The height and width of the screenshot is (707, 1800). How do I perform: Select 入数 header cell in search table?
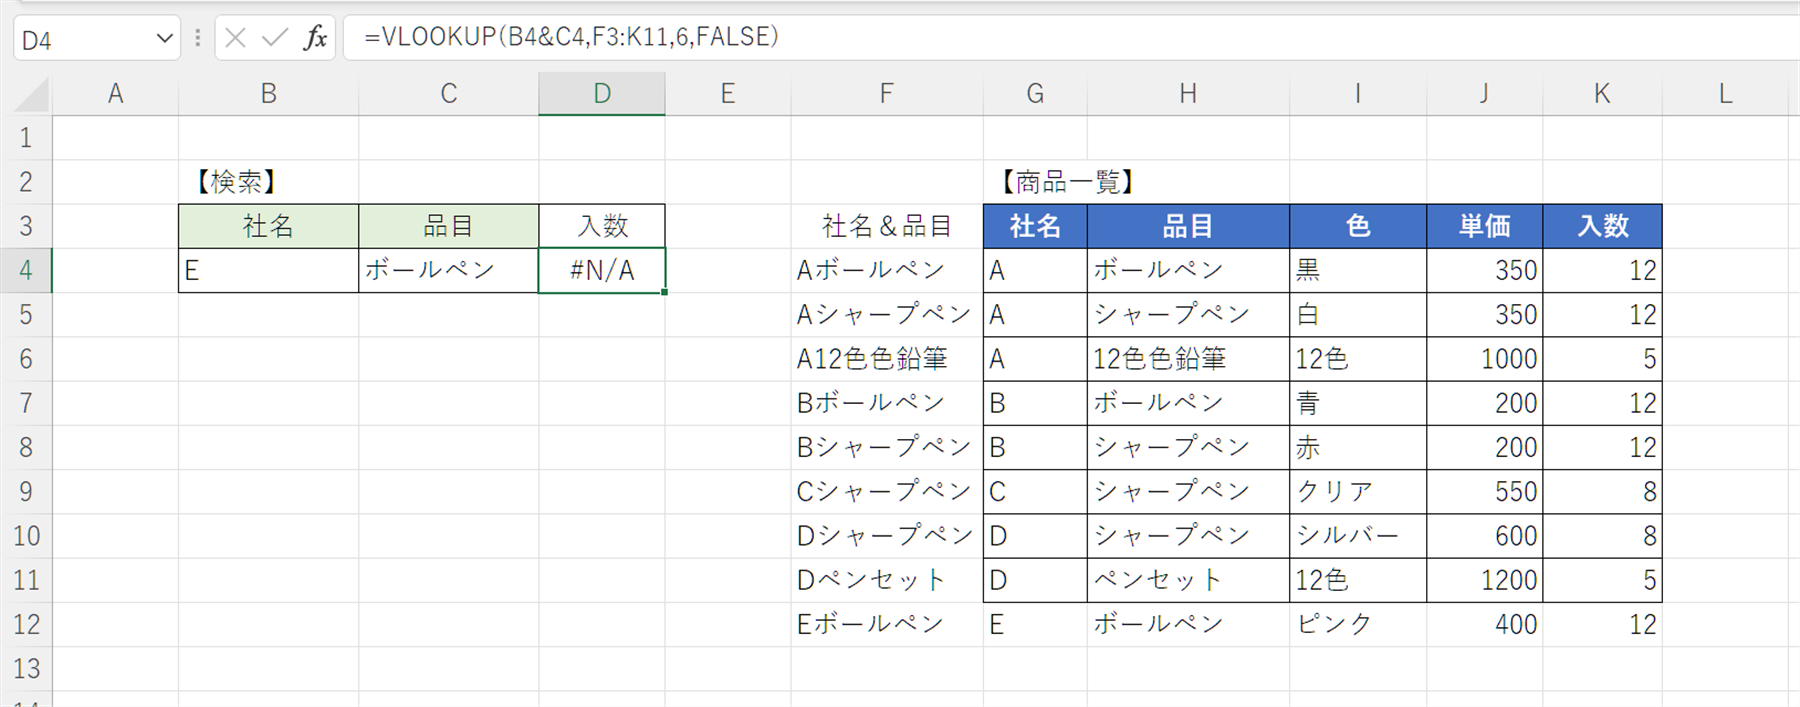(x=602, y=226)
